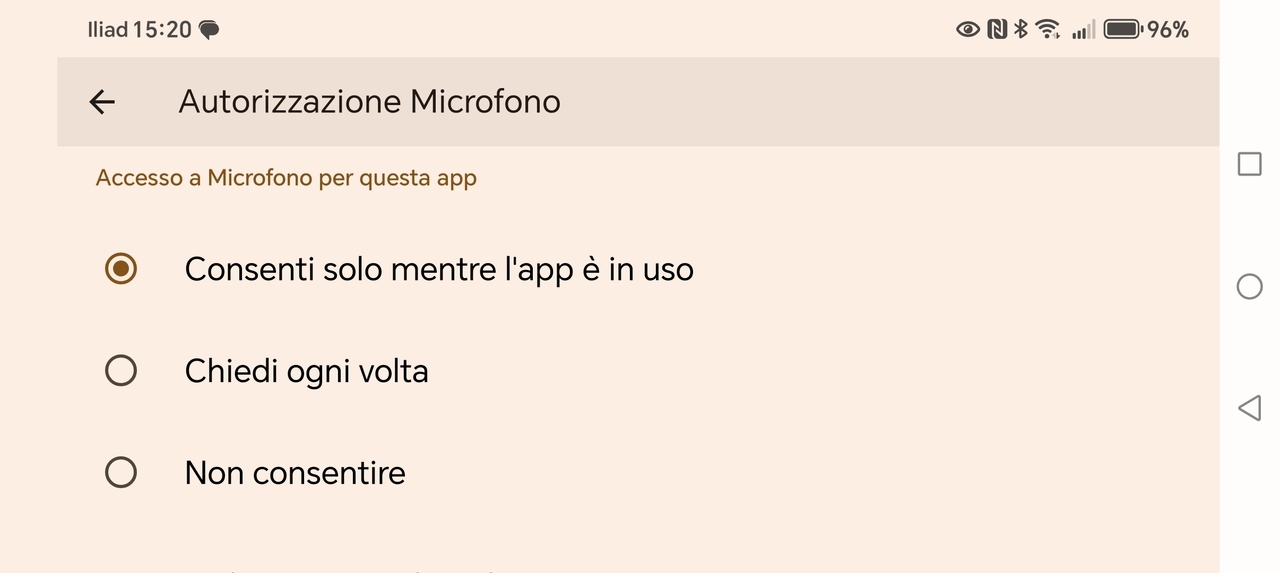This screenshot has width=1280, height=573.
Task: Tap the battery icon in status bar
Action: pyautogui.click(x=1122, y=29)
